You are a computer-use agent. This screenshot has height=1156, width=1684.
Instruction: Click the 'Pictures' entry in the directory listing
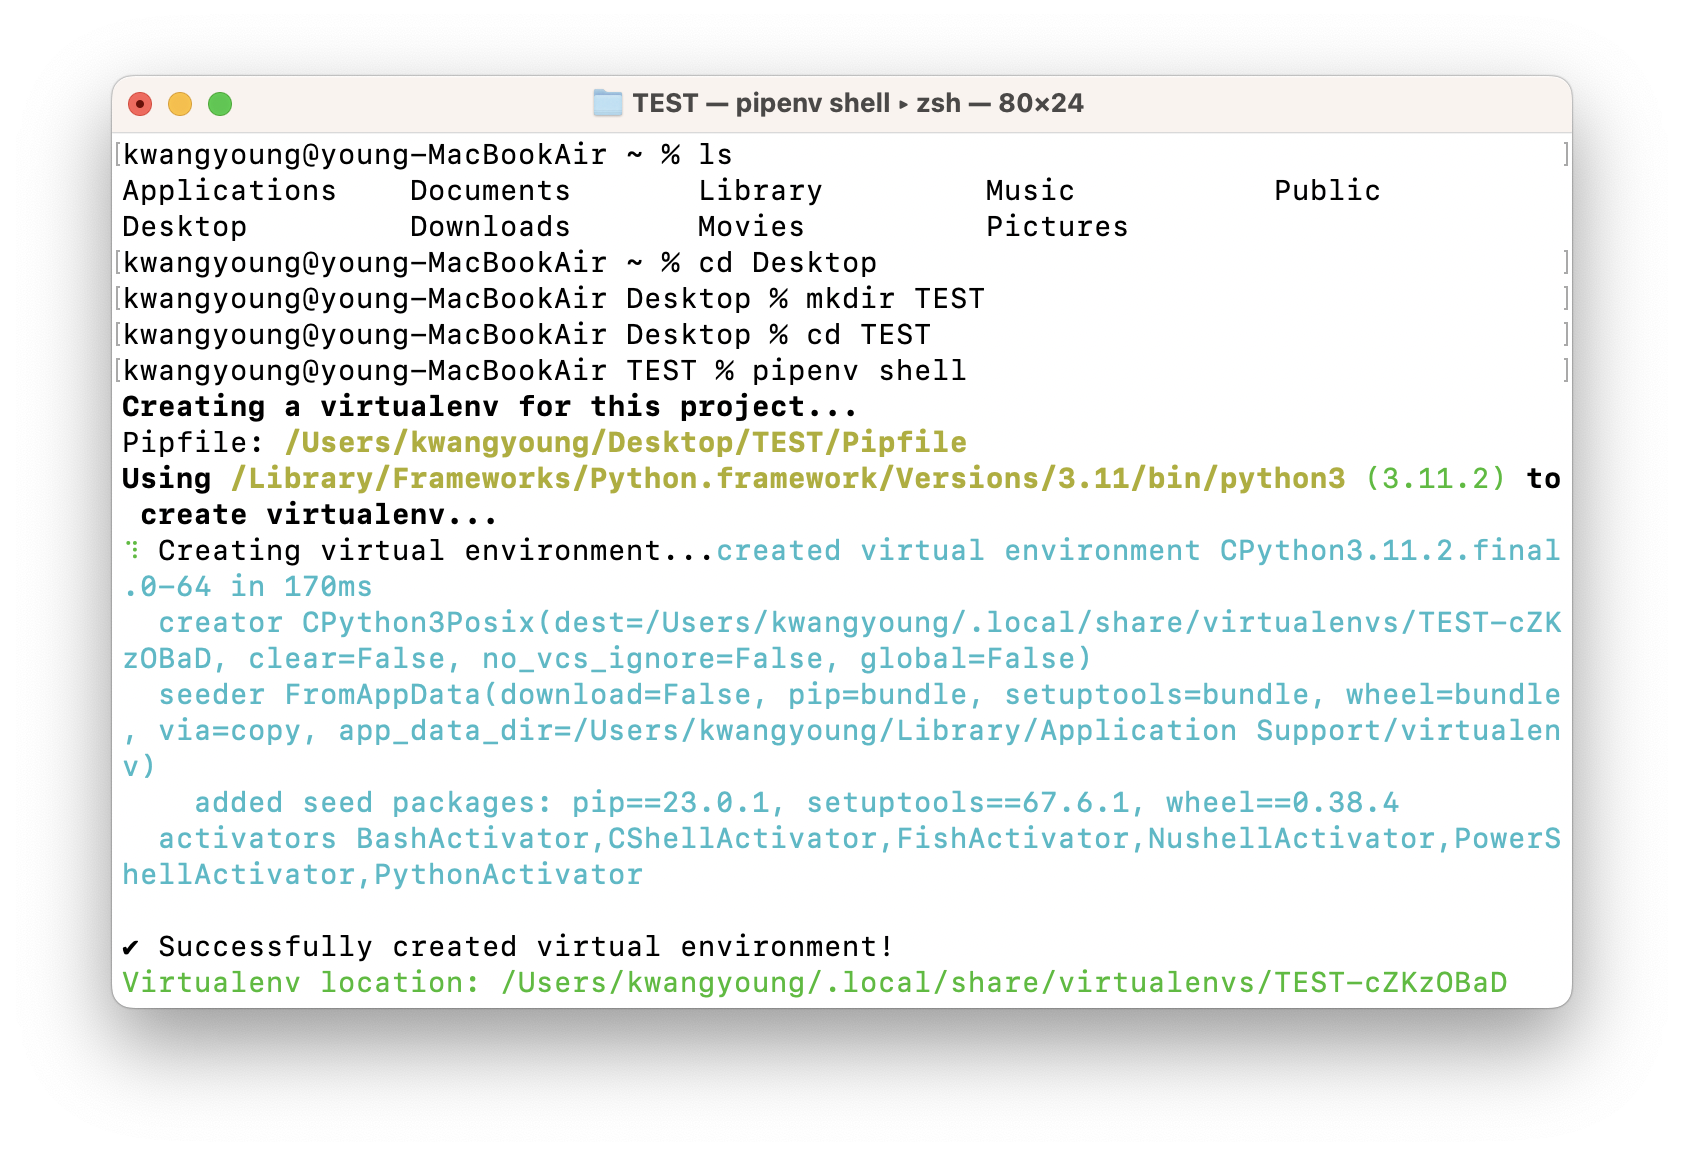pos(1057,226)
